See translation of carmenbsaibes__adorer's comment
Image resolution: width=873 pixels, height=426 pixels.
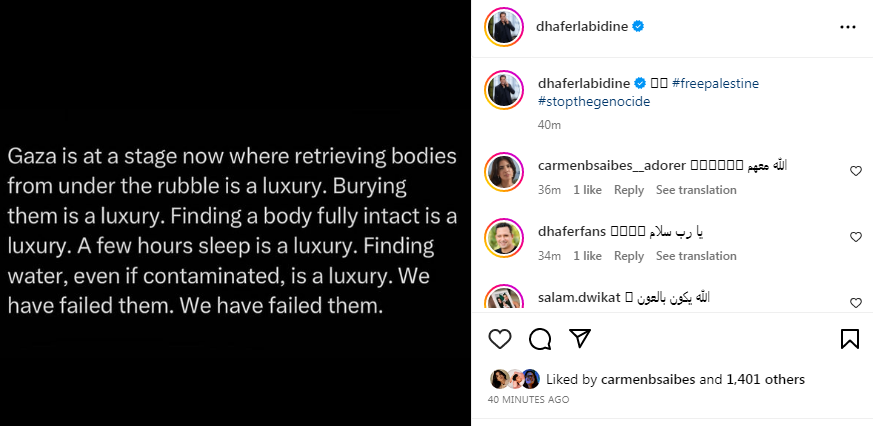point(696,190)
